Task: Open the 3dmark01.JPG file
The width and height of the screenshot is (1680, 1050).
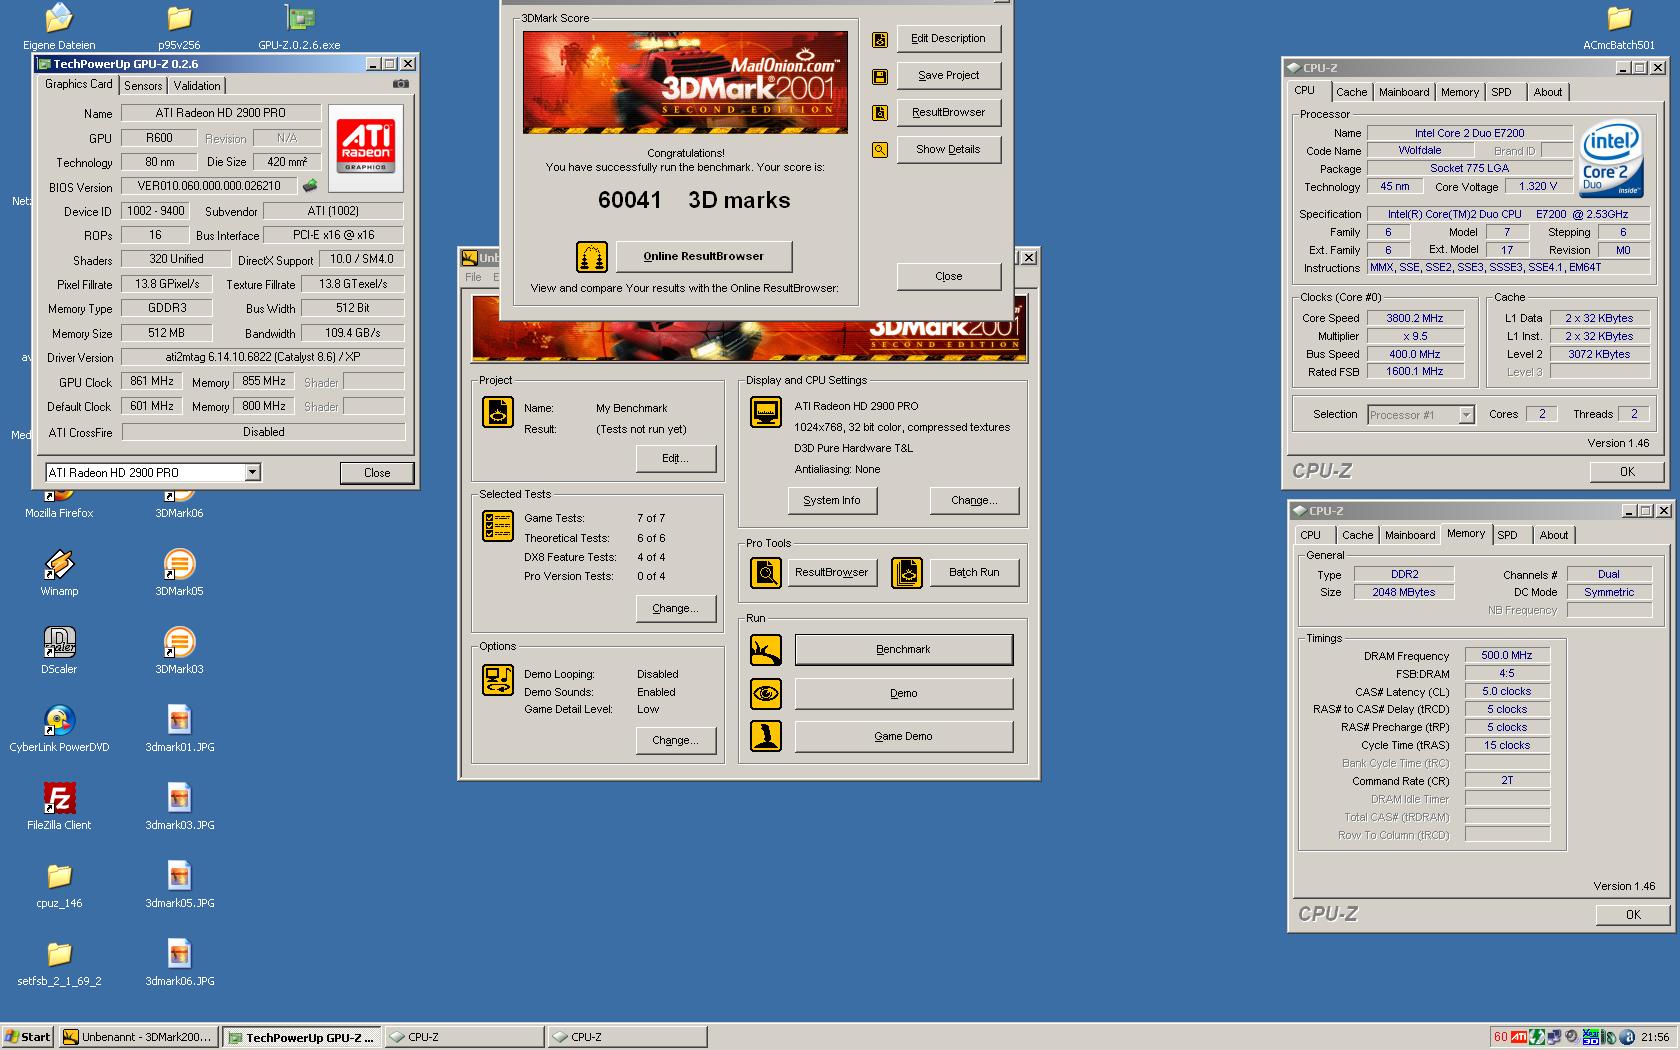Action: click(179, 728)
